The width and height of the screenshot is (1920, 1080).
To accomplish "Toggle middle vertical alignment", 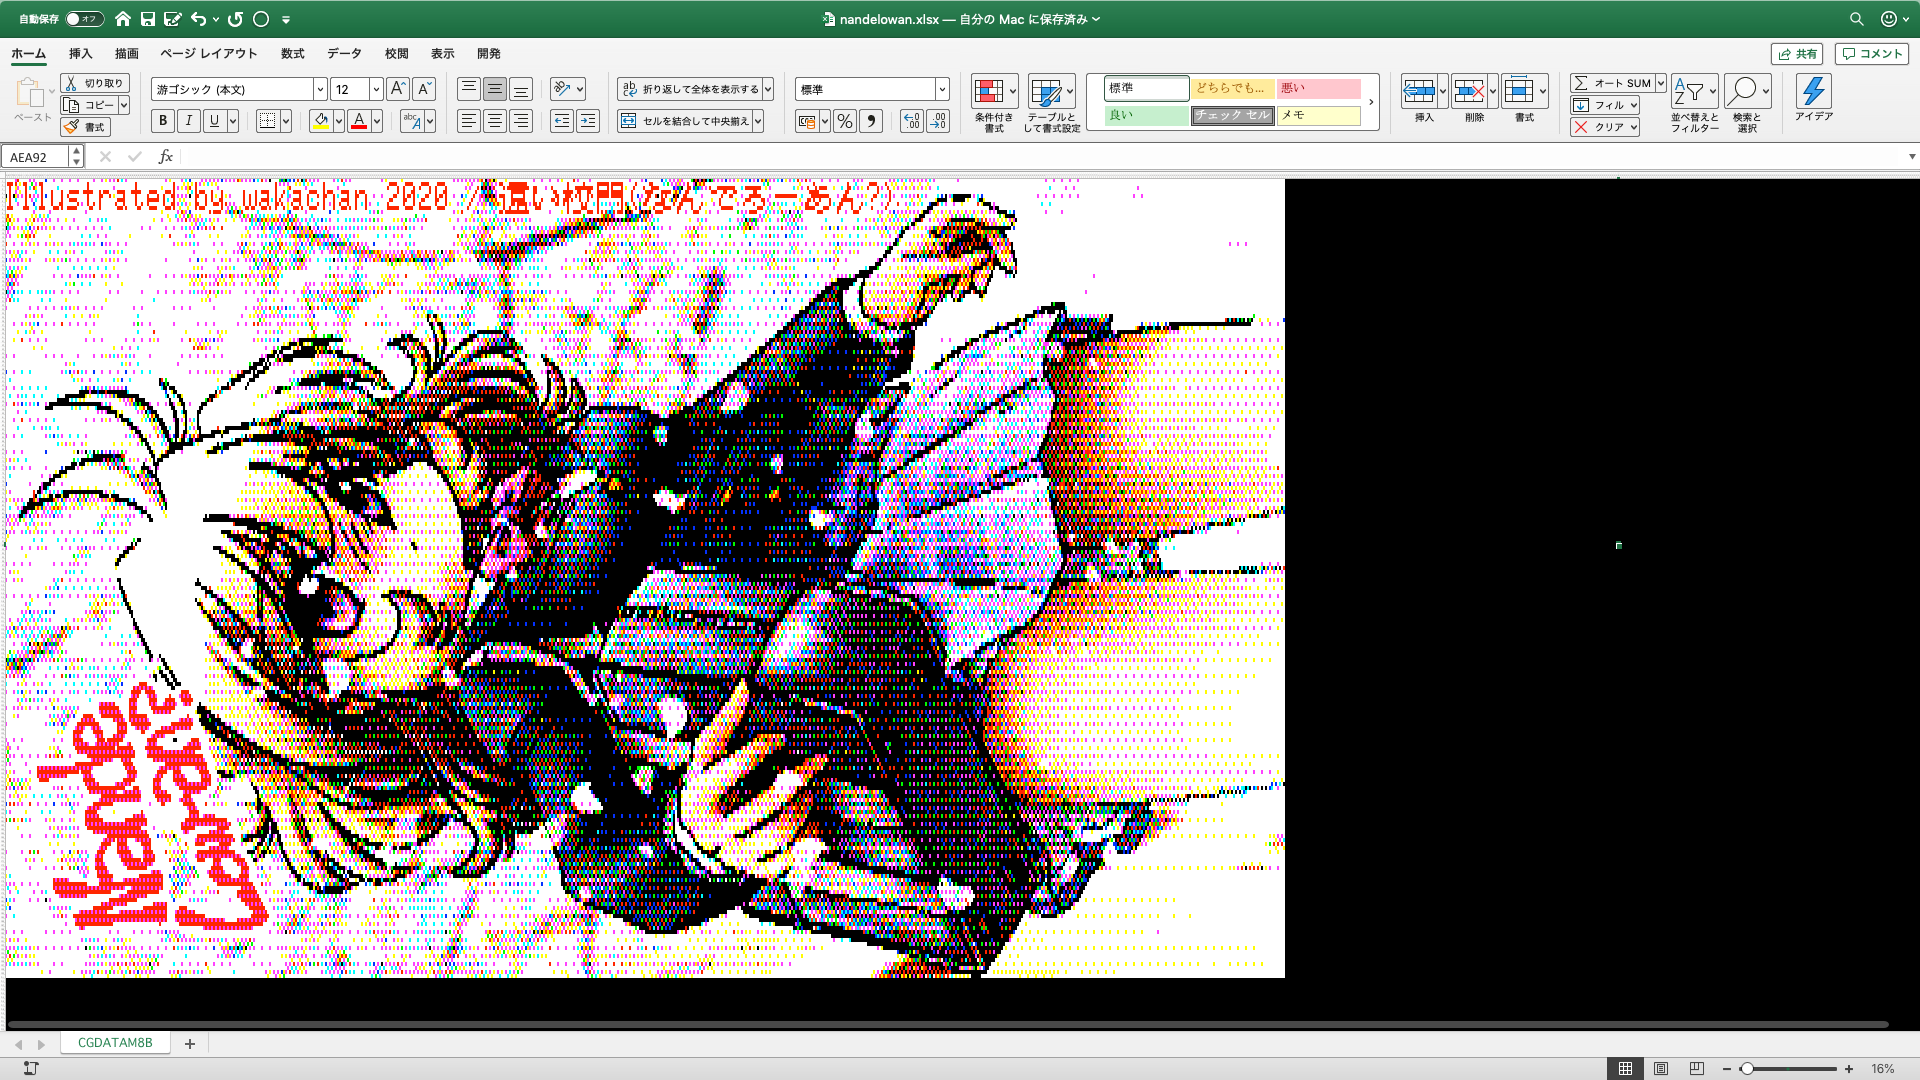I will click(494, 89).
